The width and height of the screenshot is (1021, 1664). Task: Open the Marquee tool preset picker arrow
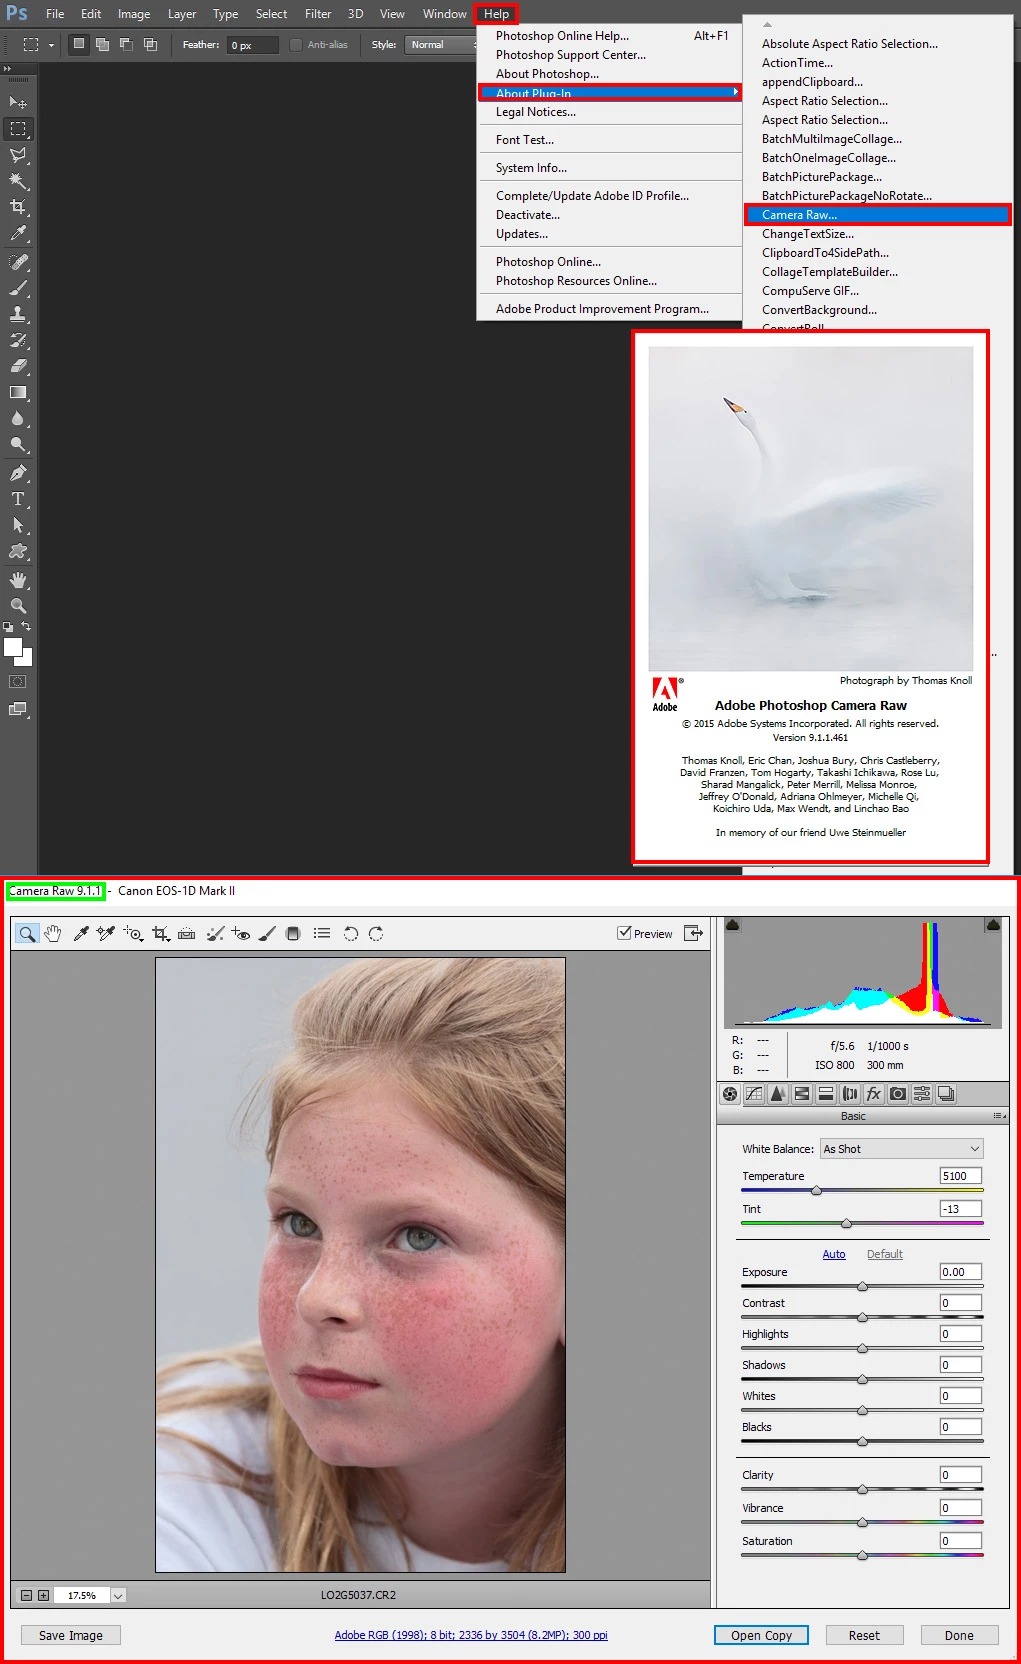pos(51,44)
